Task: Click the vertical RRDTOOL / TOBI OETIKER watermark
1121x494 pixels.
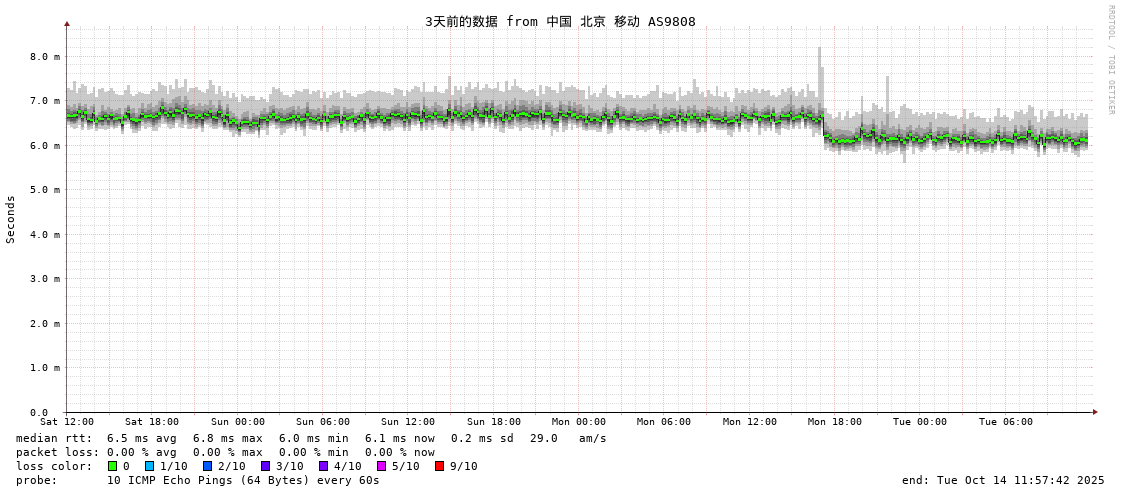Action: pos(1110,60)
